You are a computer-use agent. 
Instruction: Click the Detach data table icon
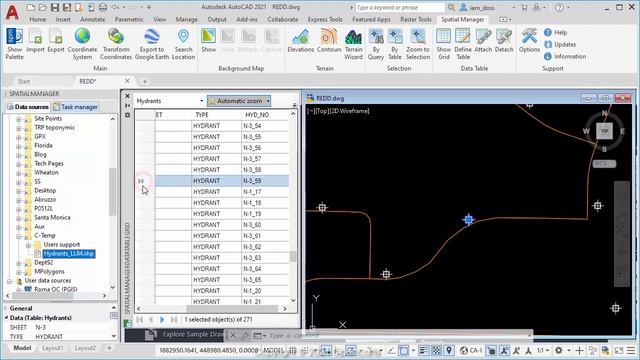[x=504, y=41]
